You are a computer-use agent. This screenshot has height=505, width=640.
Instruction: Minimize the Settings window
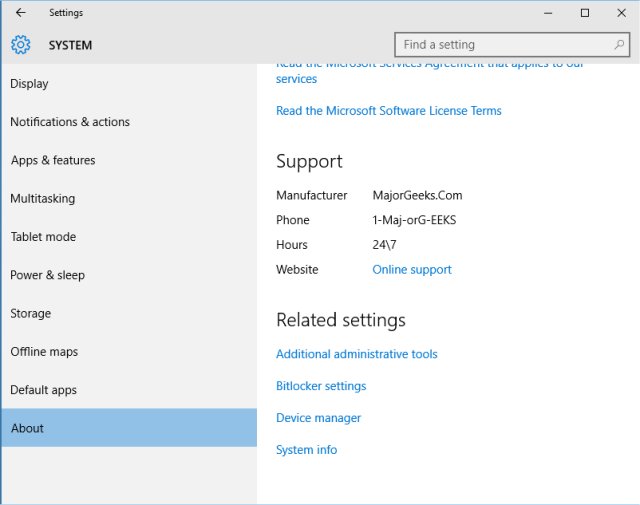point(548,13)
